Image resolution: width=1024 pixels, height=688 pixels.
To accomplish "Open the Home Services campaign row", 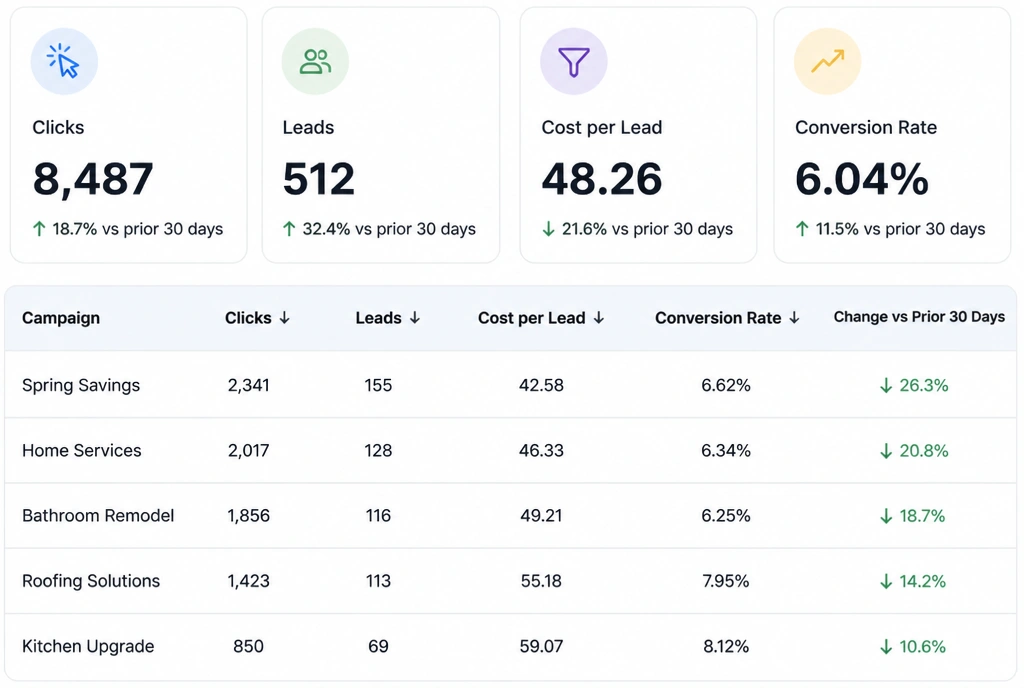I will pos(511,450).
